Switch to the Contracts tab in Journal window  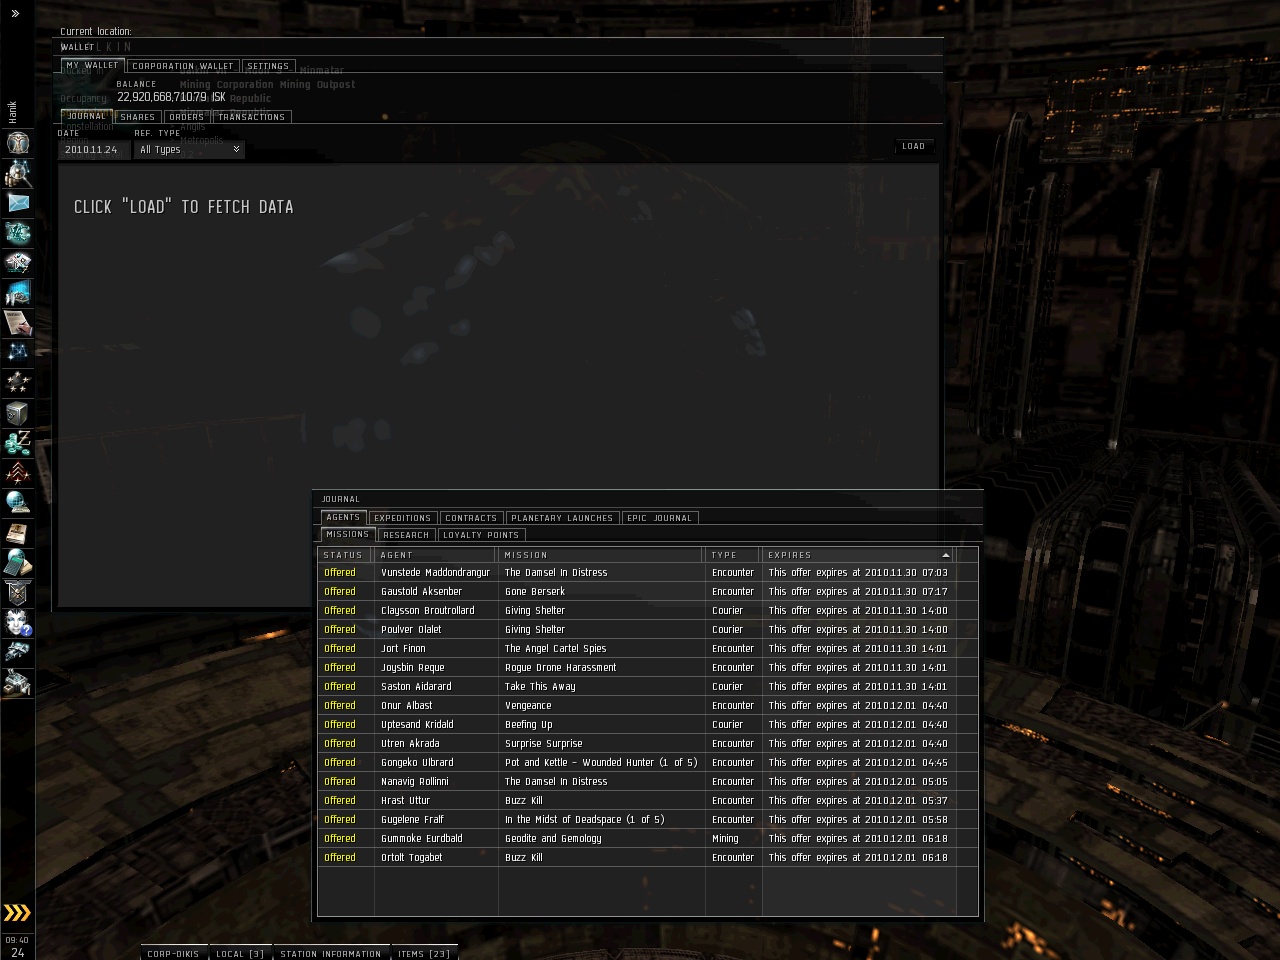point(471,518)
